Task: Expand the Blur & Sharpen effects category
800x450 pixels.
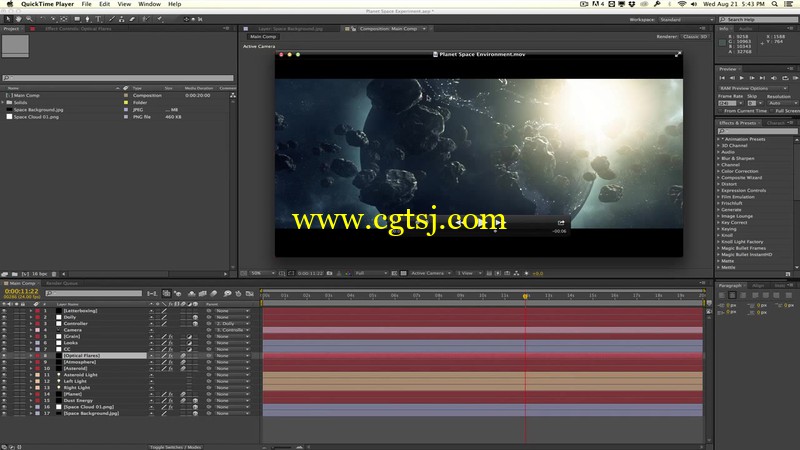Action: (x=718, y=159)
